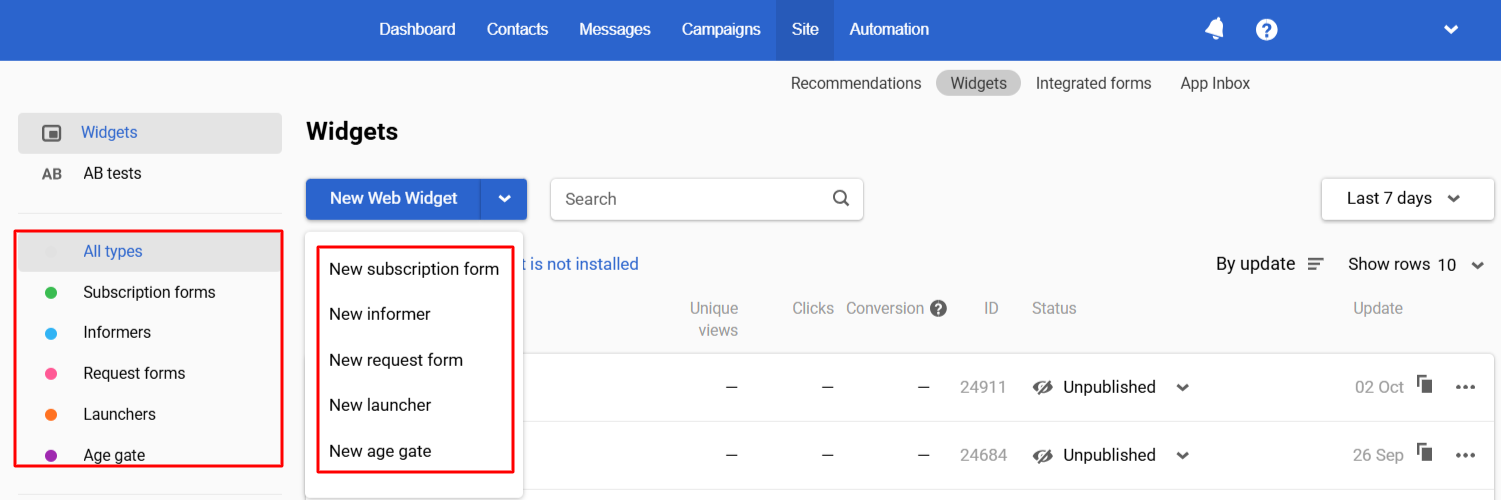Open more actions for widget 24684
The height and width of the screenshot is (500, 1501).
(1466, 455)
